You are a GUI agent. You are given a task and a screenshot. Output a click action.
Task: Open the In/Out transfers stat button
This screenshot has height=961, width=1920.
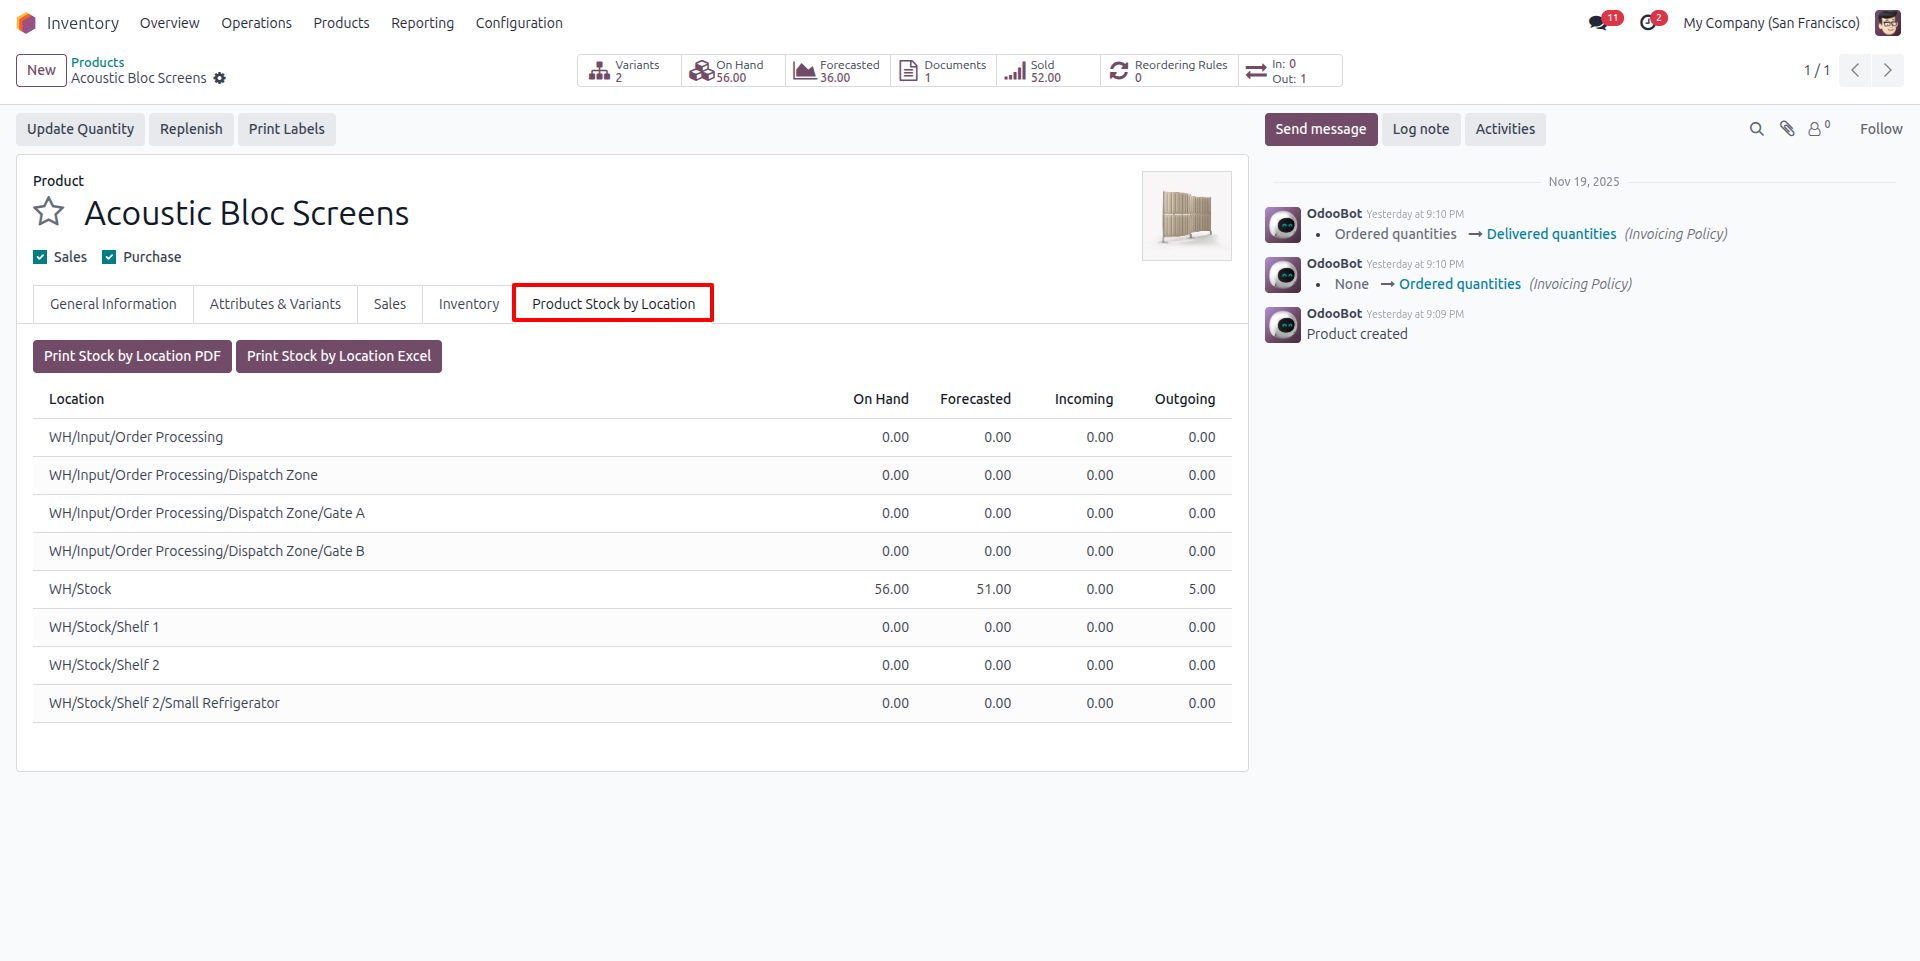coord(1290,71)
